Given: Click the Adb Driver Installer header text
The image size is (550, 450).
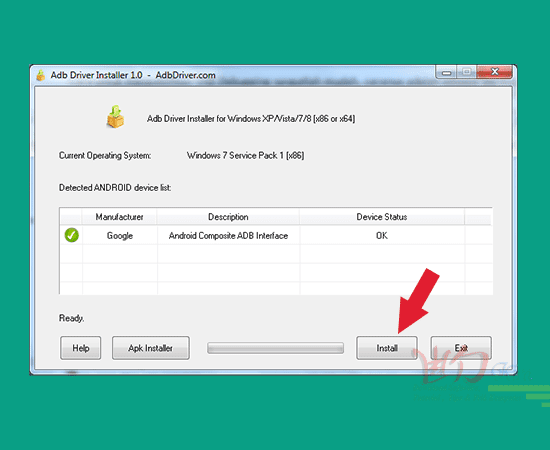Looking at the screenshot, I should pyautogui.click(x=251, y=119).
